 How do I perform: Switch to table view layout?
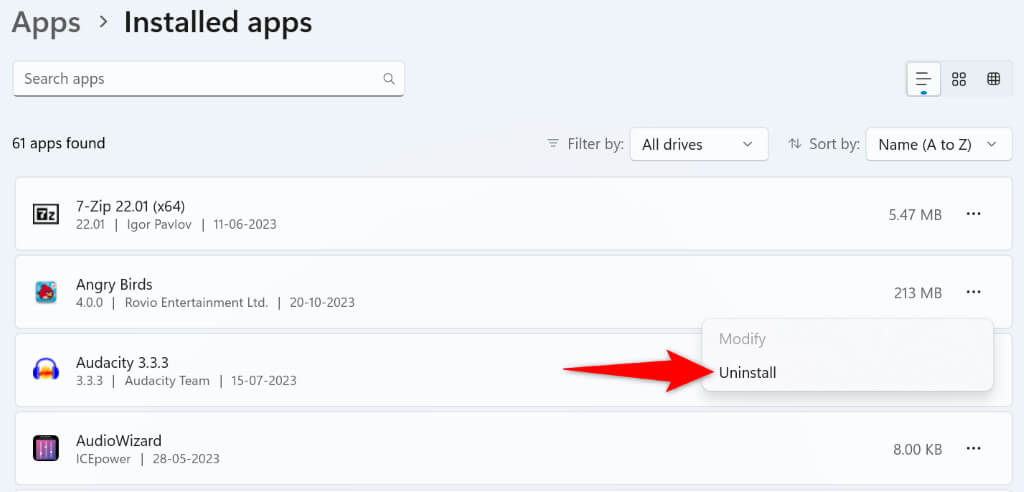tap(994, 79)
